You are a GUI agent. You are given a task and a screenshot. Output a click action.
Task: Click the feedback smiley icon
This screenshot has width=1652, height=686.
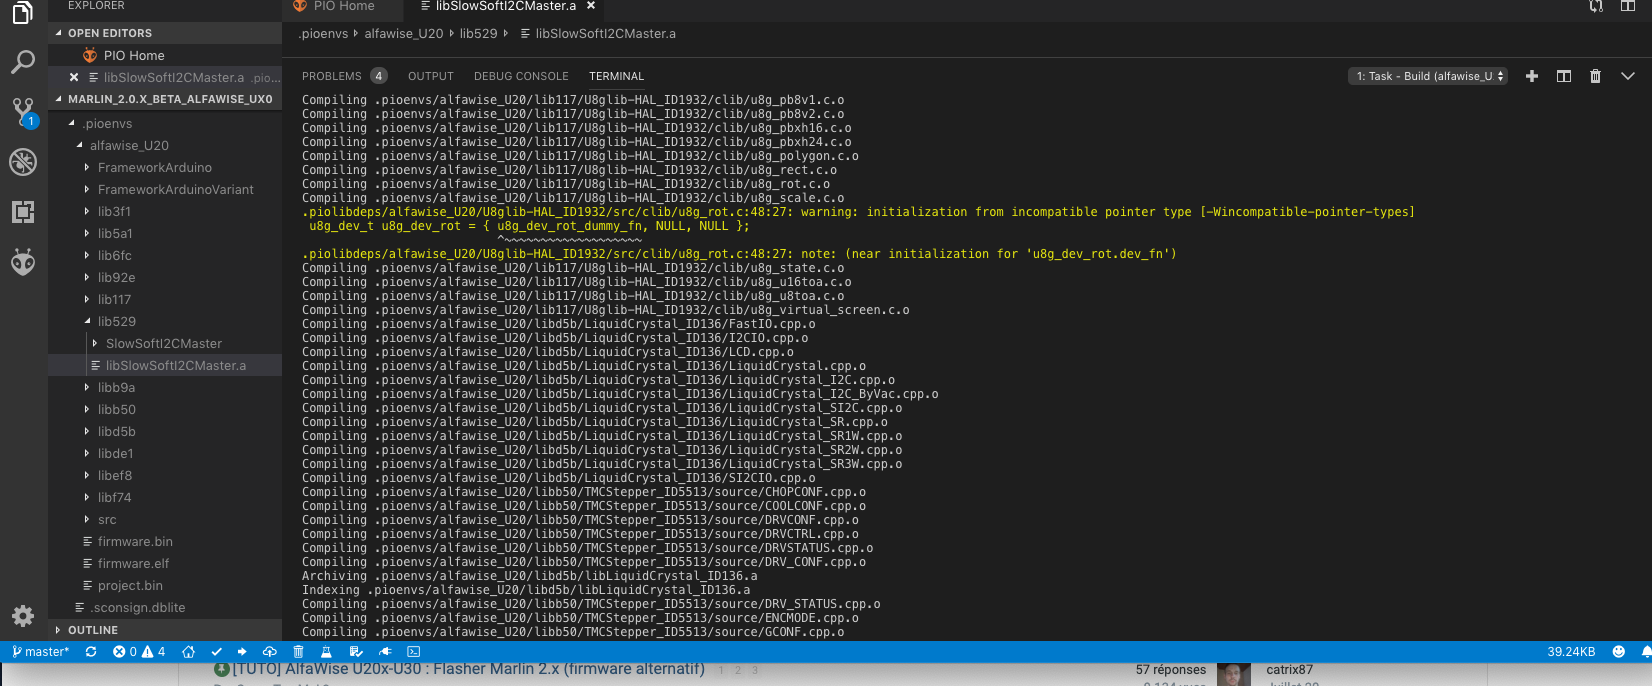tap(1619, 652)
